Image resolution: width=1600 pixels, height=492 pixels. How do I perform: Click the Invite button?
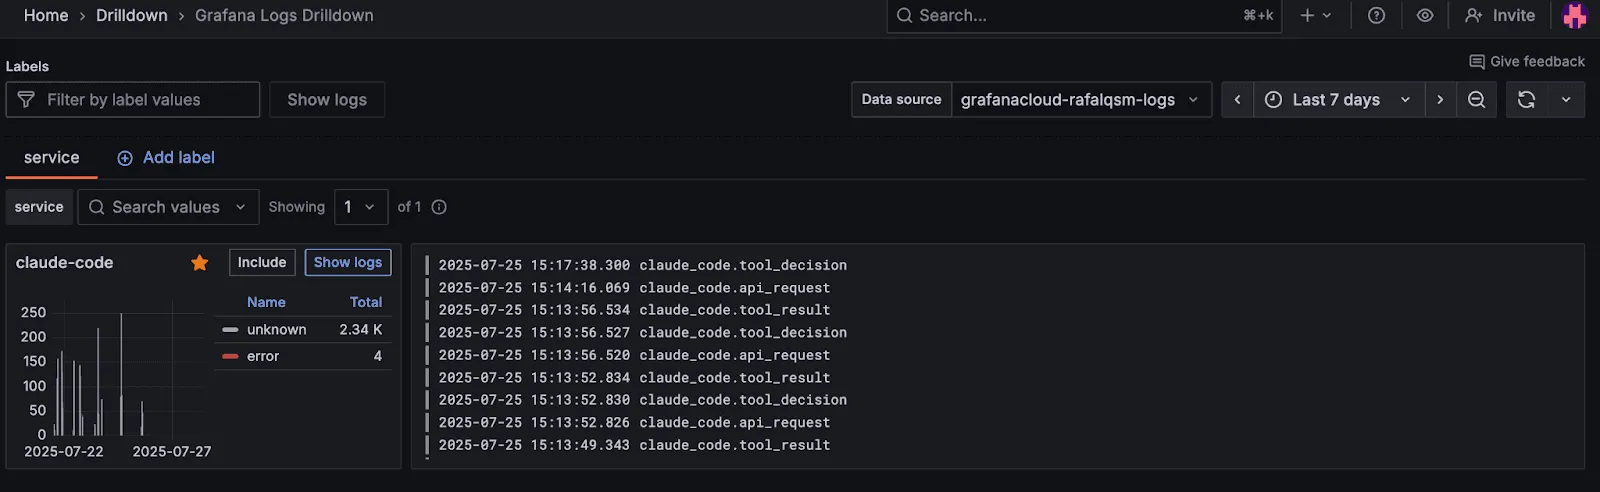[x=1500, y=15]
